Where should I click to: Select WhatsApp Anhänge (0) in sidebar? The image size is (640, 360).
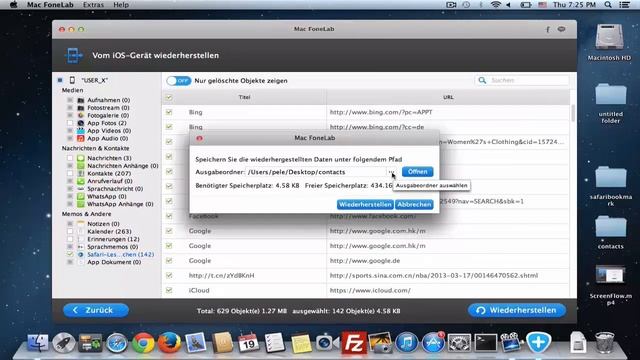point(120,204)
